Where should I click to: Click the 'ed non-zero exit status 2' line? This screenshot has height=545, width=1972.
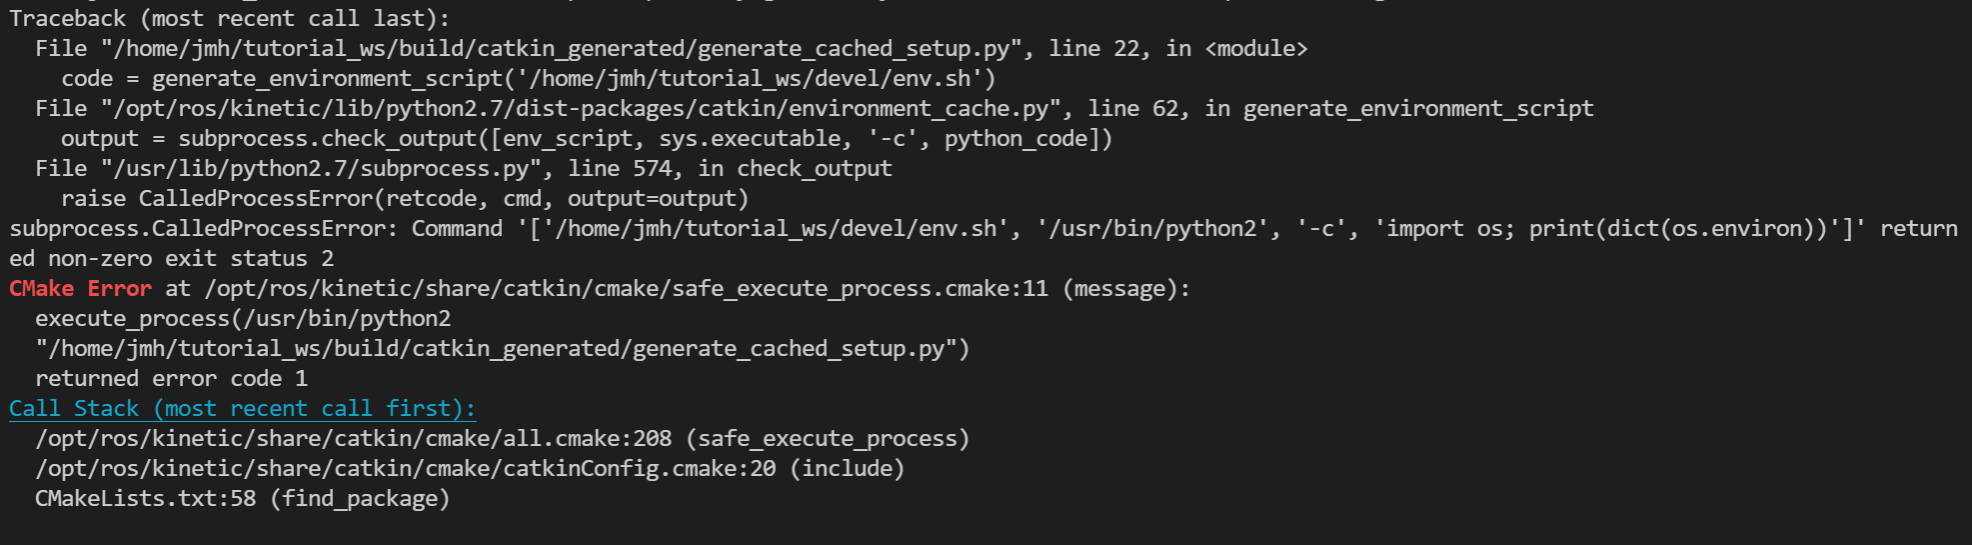coord(172,258)
